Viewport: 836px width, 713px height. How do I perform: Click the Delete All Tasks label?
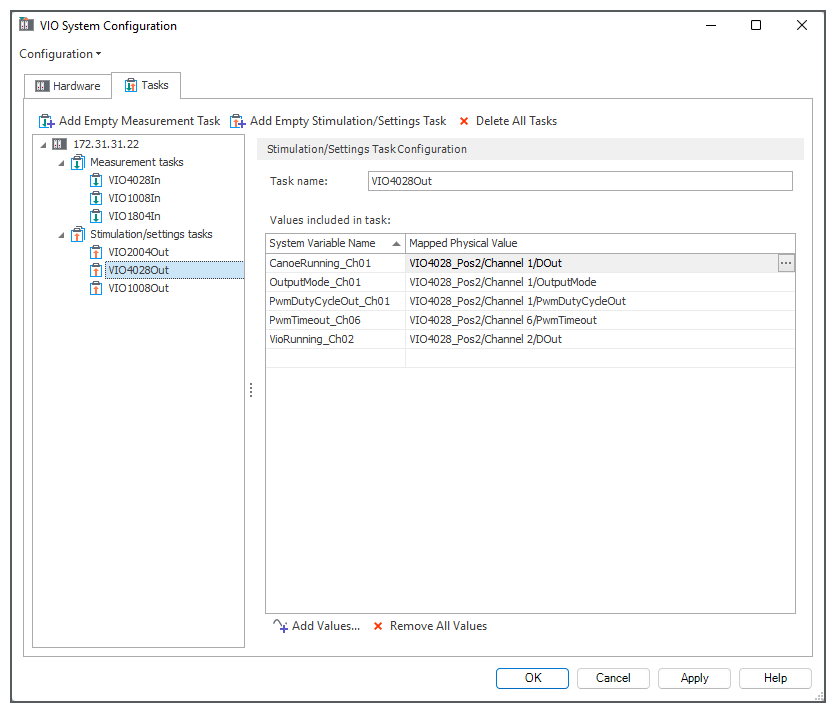point(516,121)
